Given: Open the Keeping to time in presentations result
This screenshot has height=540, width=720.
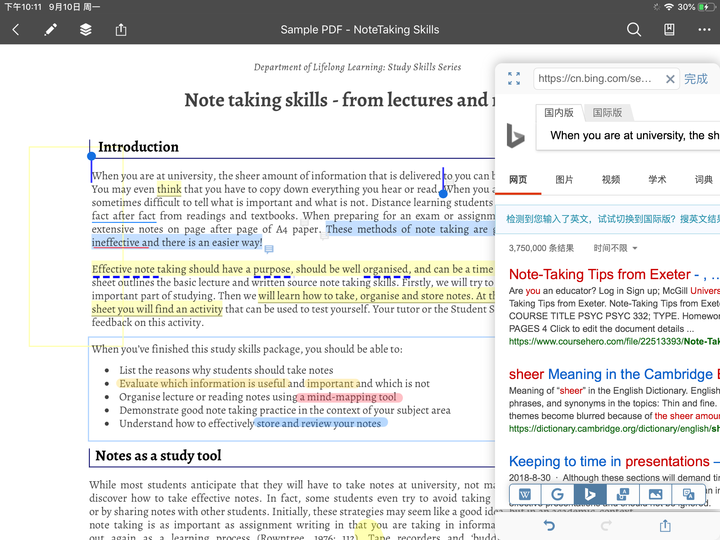Looking at the screenshot, I should click(614, 461).
